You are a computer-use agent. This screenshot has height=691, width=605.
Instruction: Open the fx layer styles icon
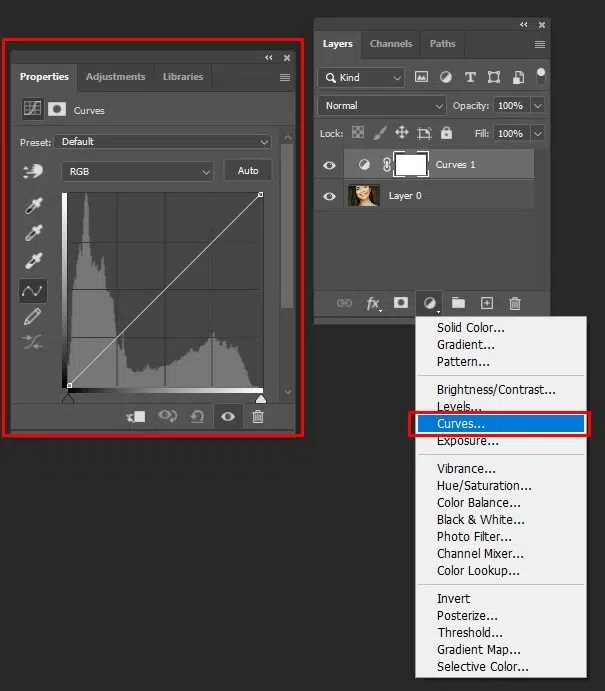373,303
